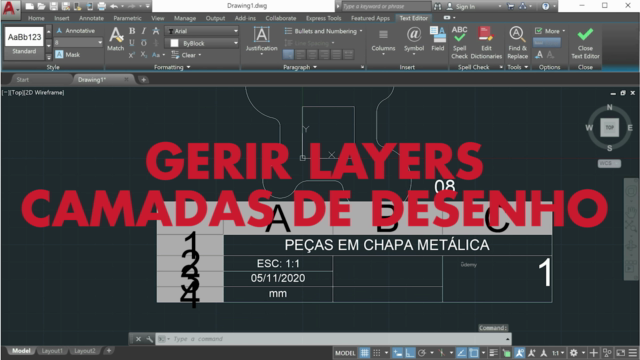640x360 pixels.
Task: Click the TOP face of ViewCube
Action: (x=609, y=127)
